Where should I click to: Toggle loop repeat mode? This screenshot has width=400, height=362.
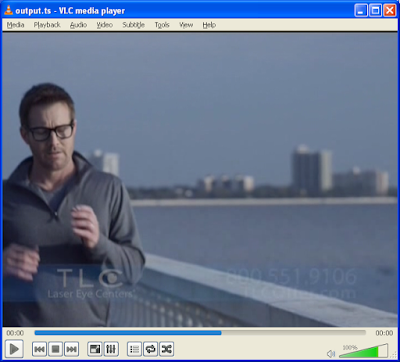click(150, 349)
